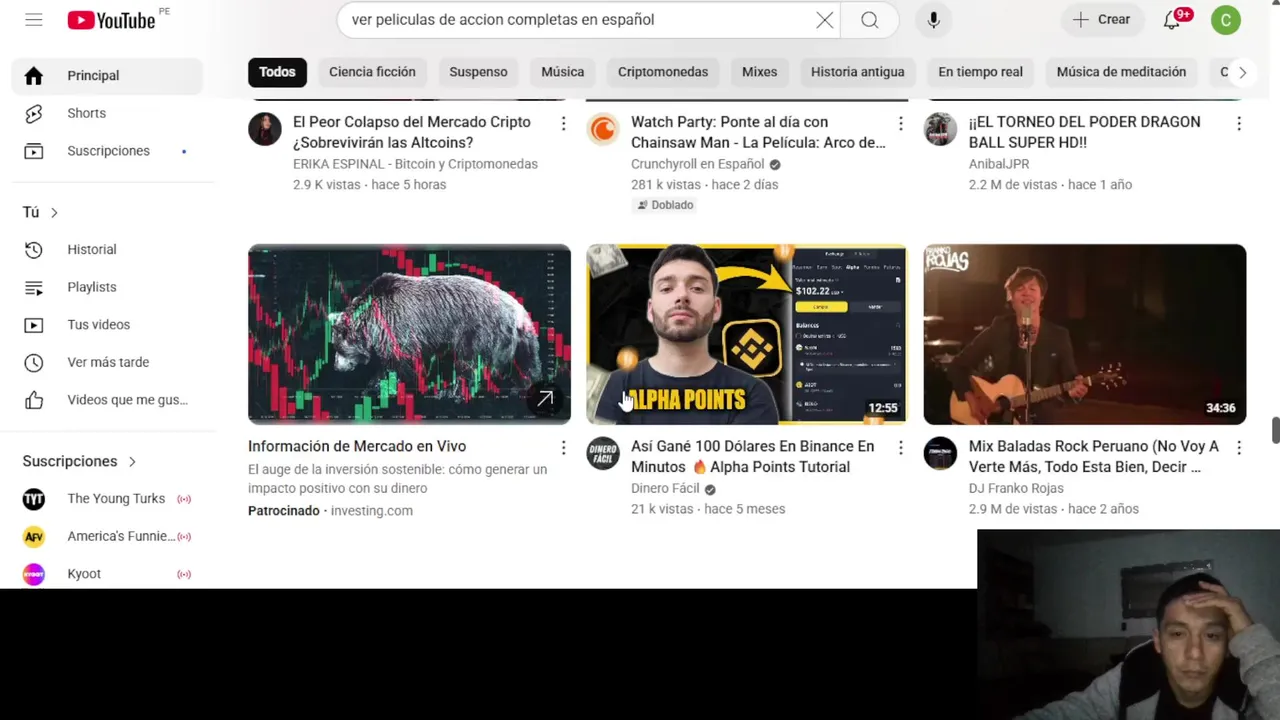The width and height of the screenshot is (1280, 720).
Task: Select the Historia antigua chip
Action: pos(857,72)
